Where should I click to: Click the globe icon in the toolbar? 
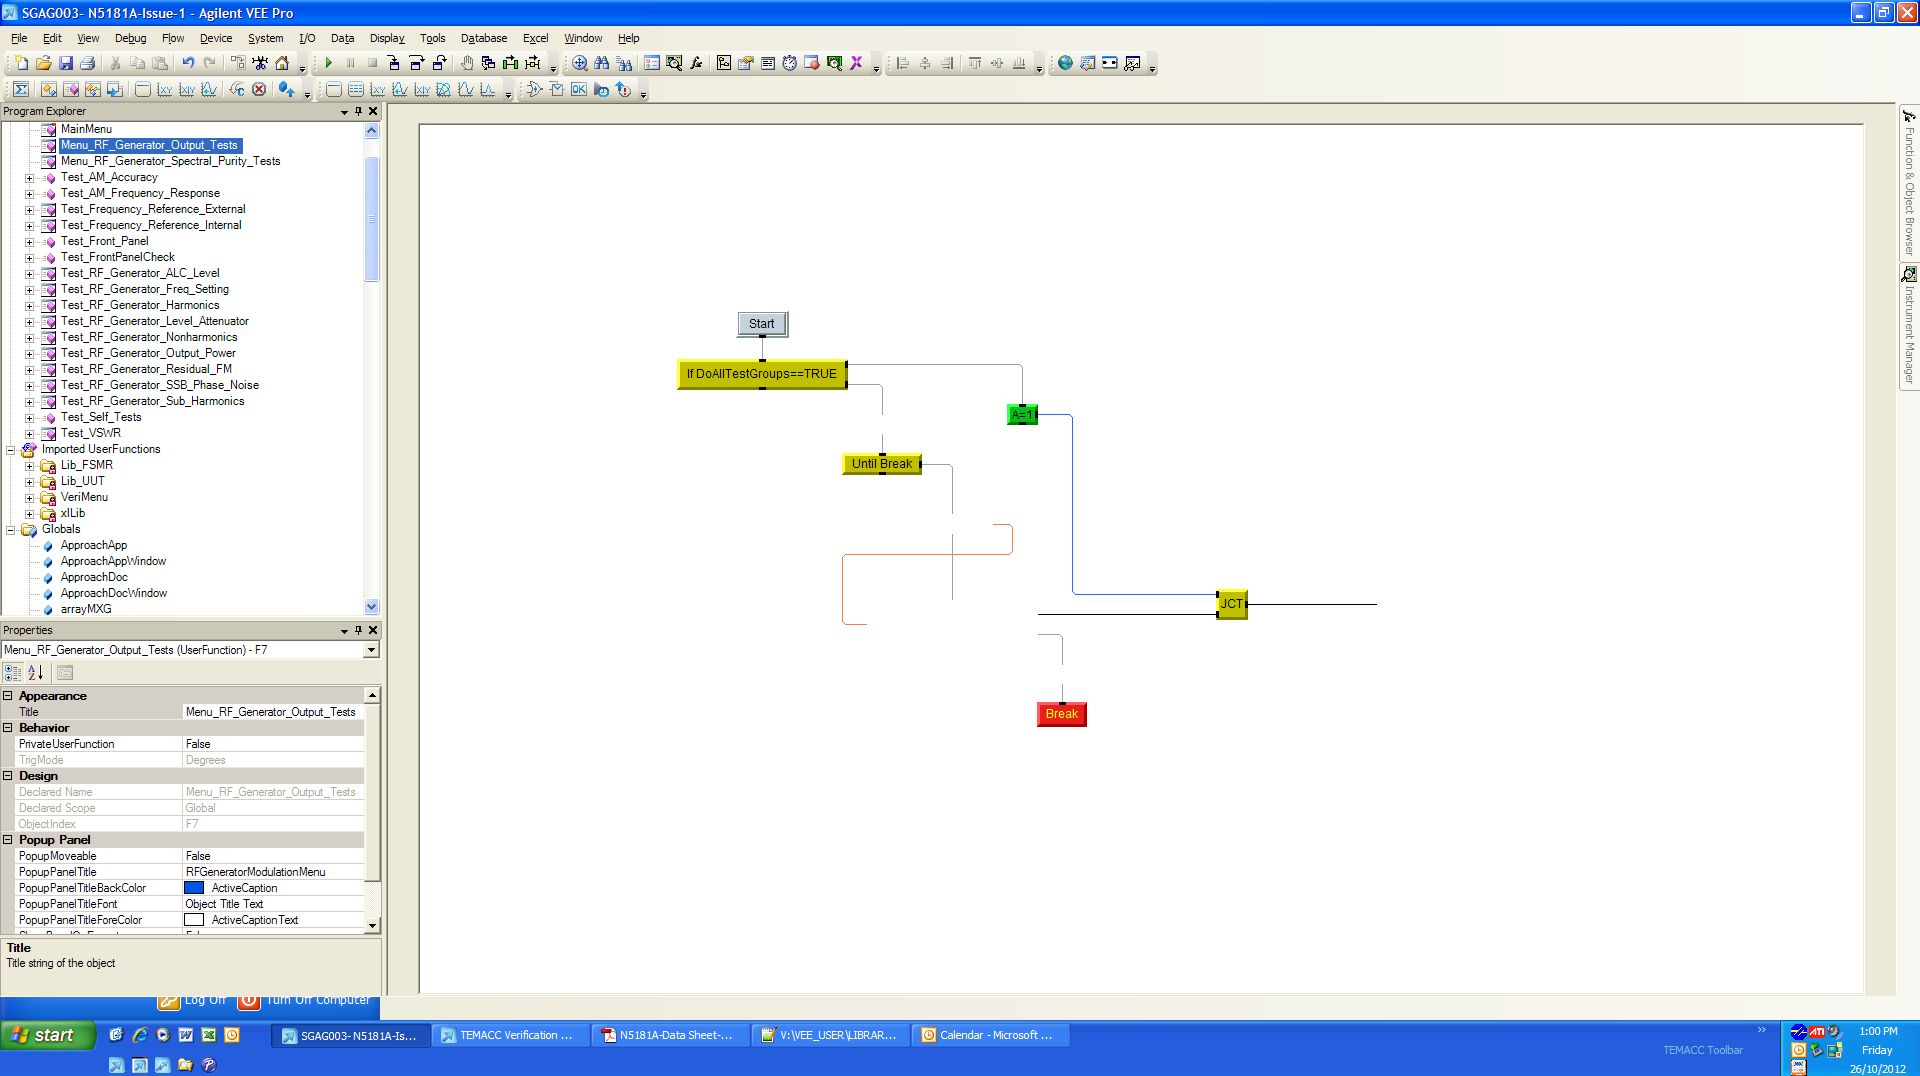(x=1065, y=63)
